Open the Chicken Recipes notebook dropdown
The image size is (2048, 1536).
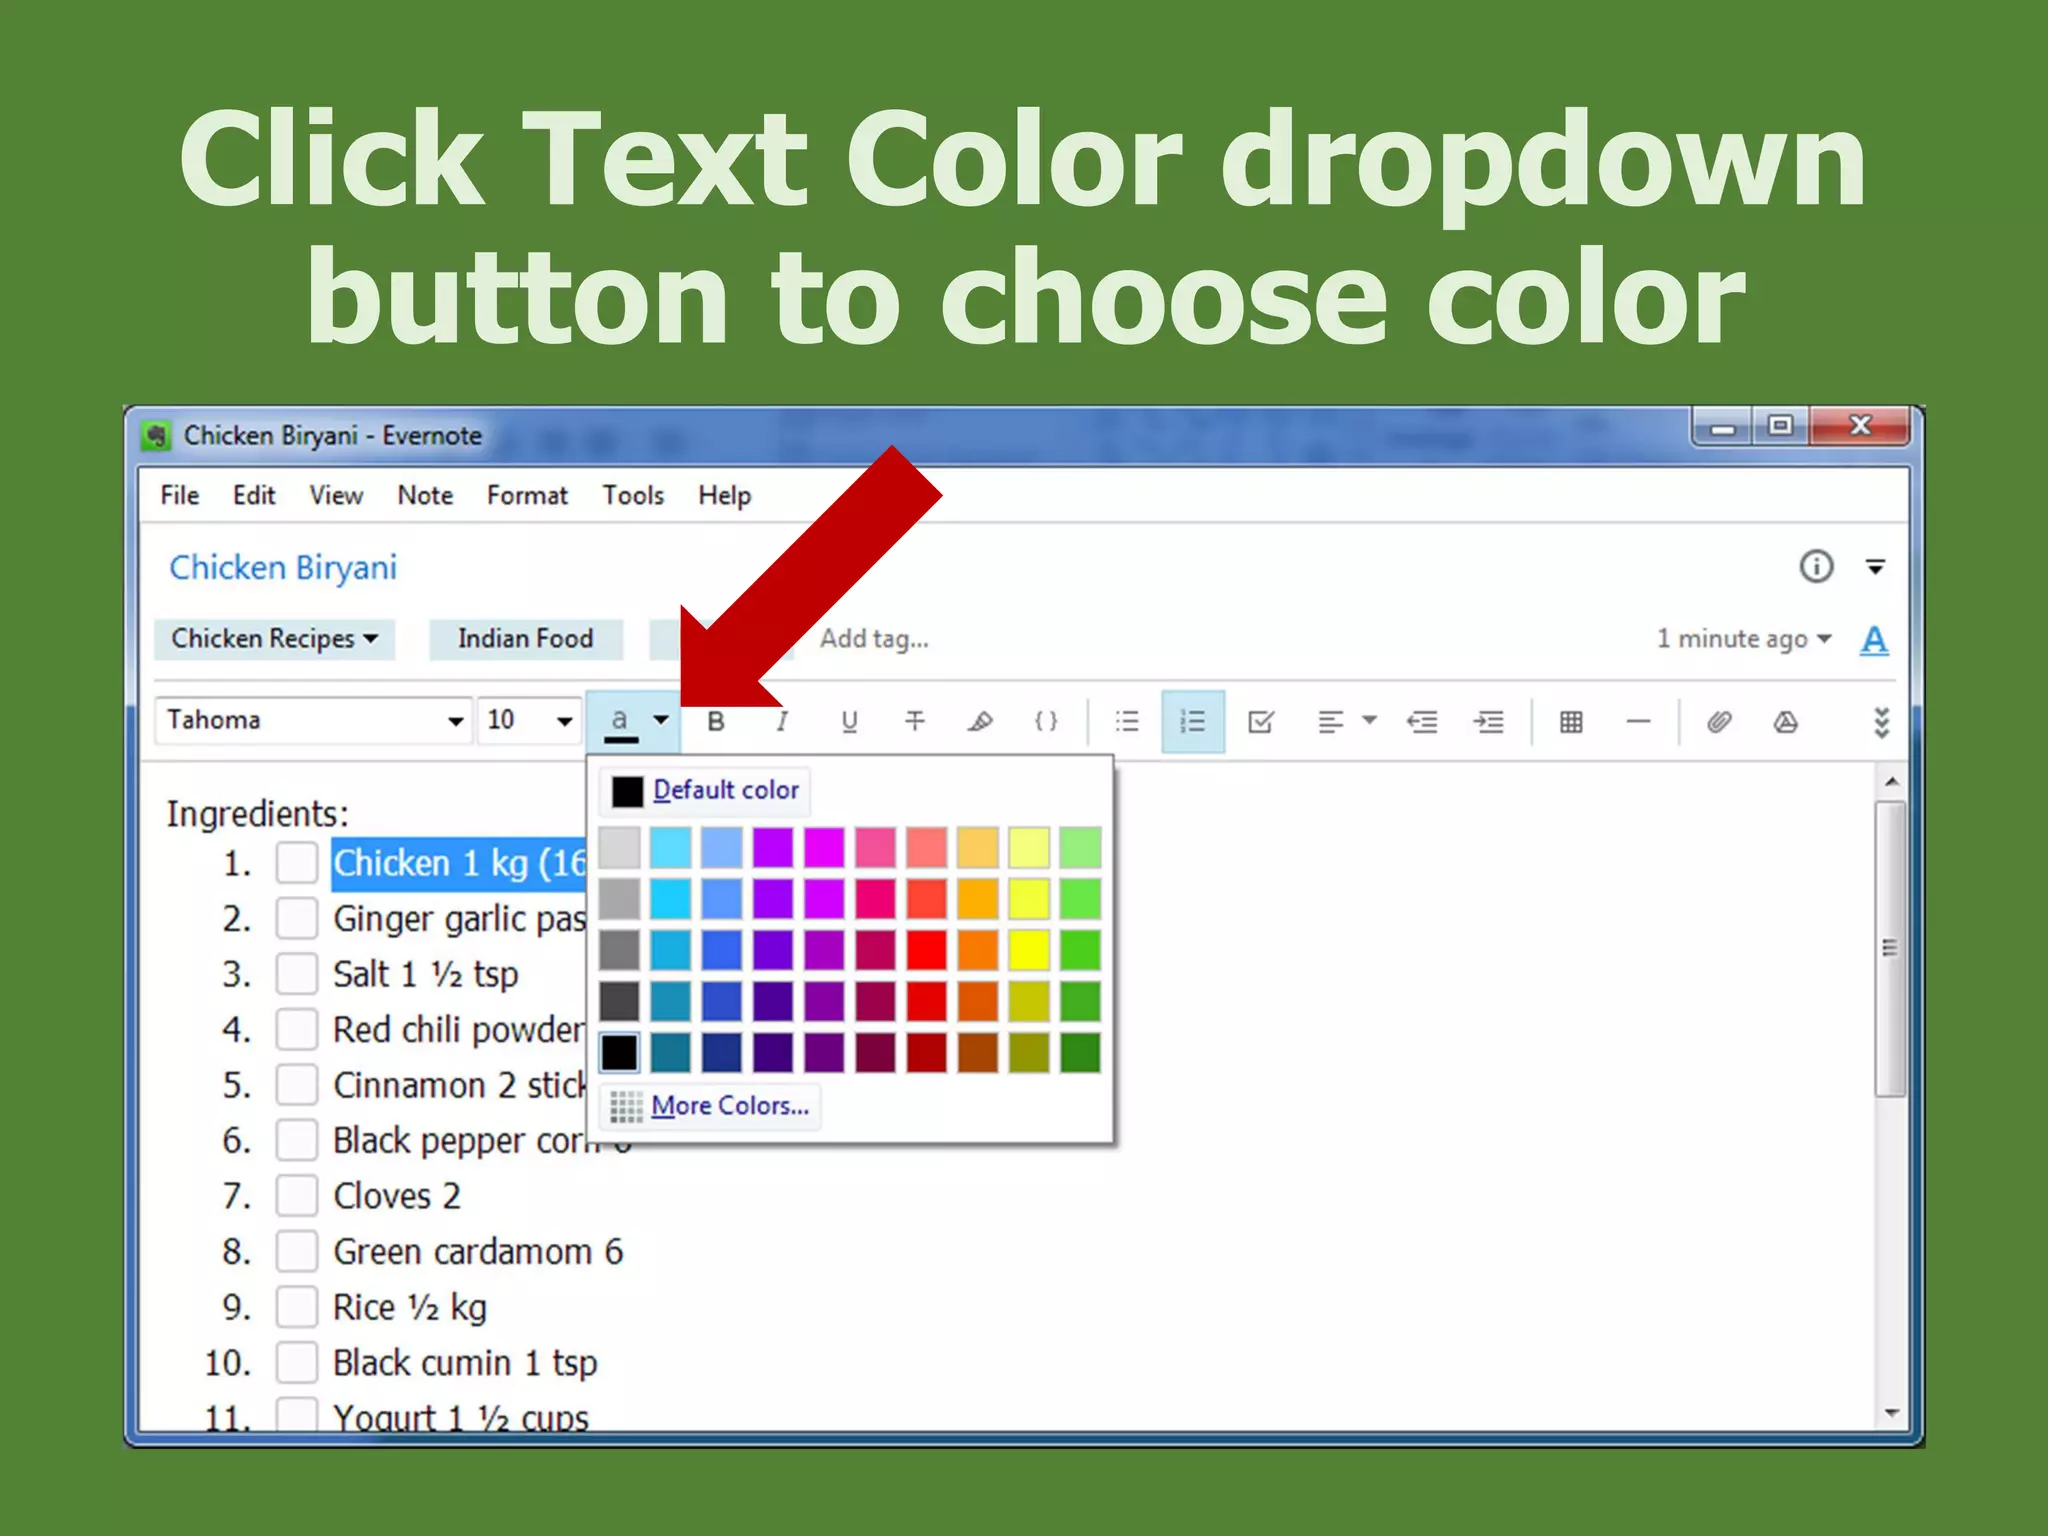274,639
